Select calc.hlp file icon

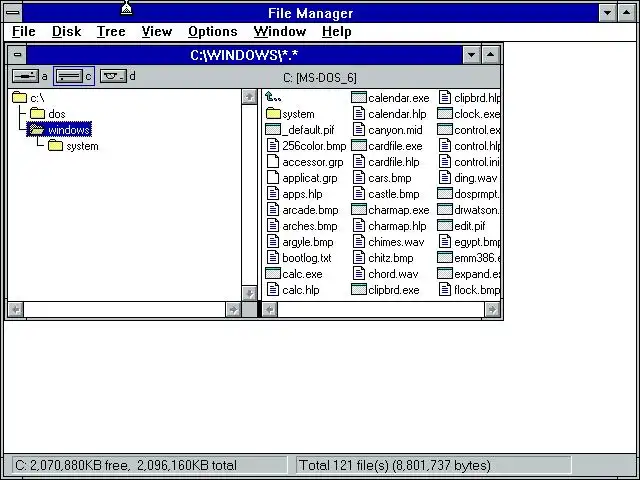(273, 290)
